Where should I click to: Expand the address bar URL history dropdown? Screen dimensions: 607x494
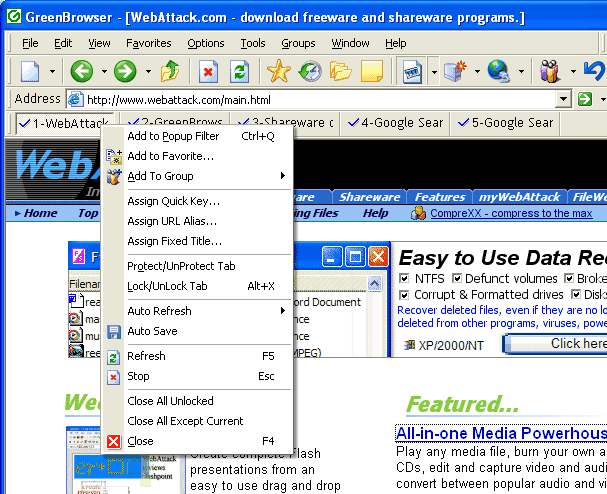pyautogui.click(x=563, y=99)
